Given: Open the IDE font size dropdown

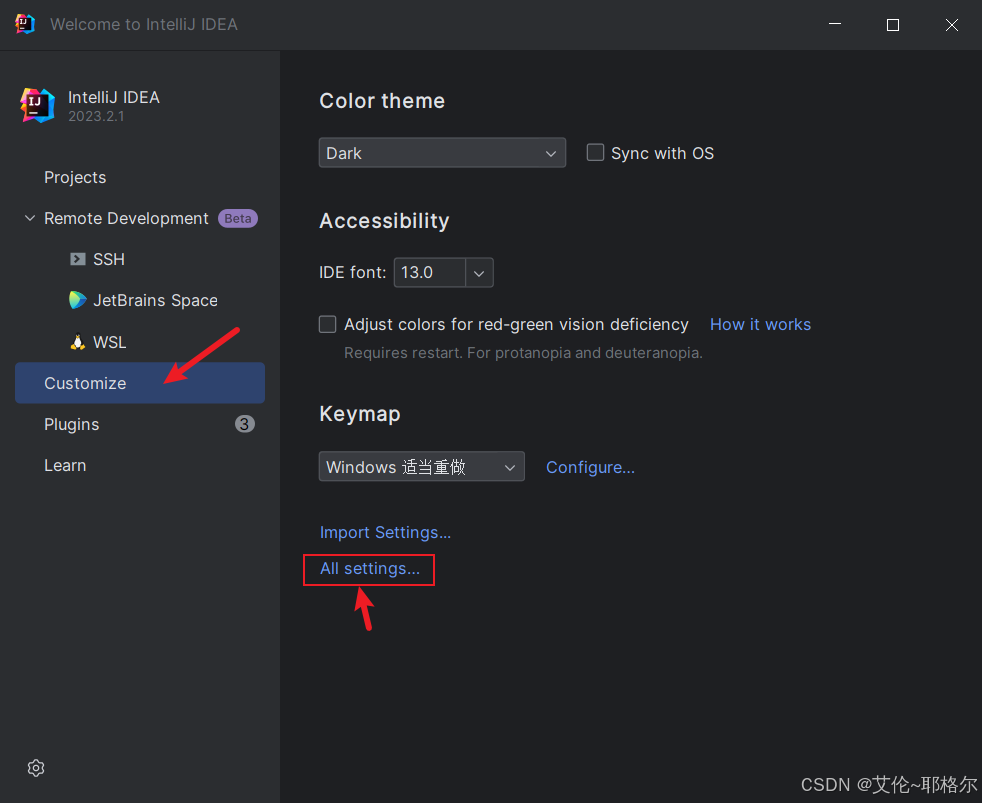Looking at the screenshot, I should click(x=479, y=272).
